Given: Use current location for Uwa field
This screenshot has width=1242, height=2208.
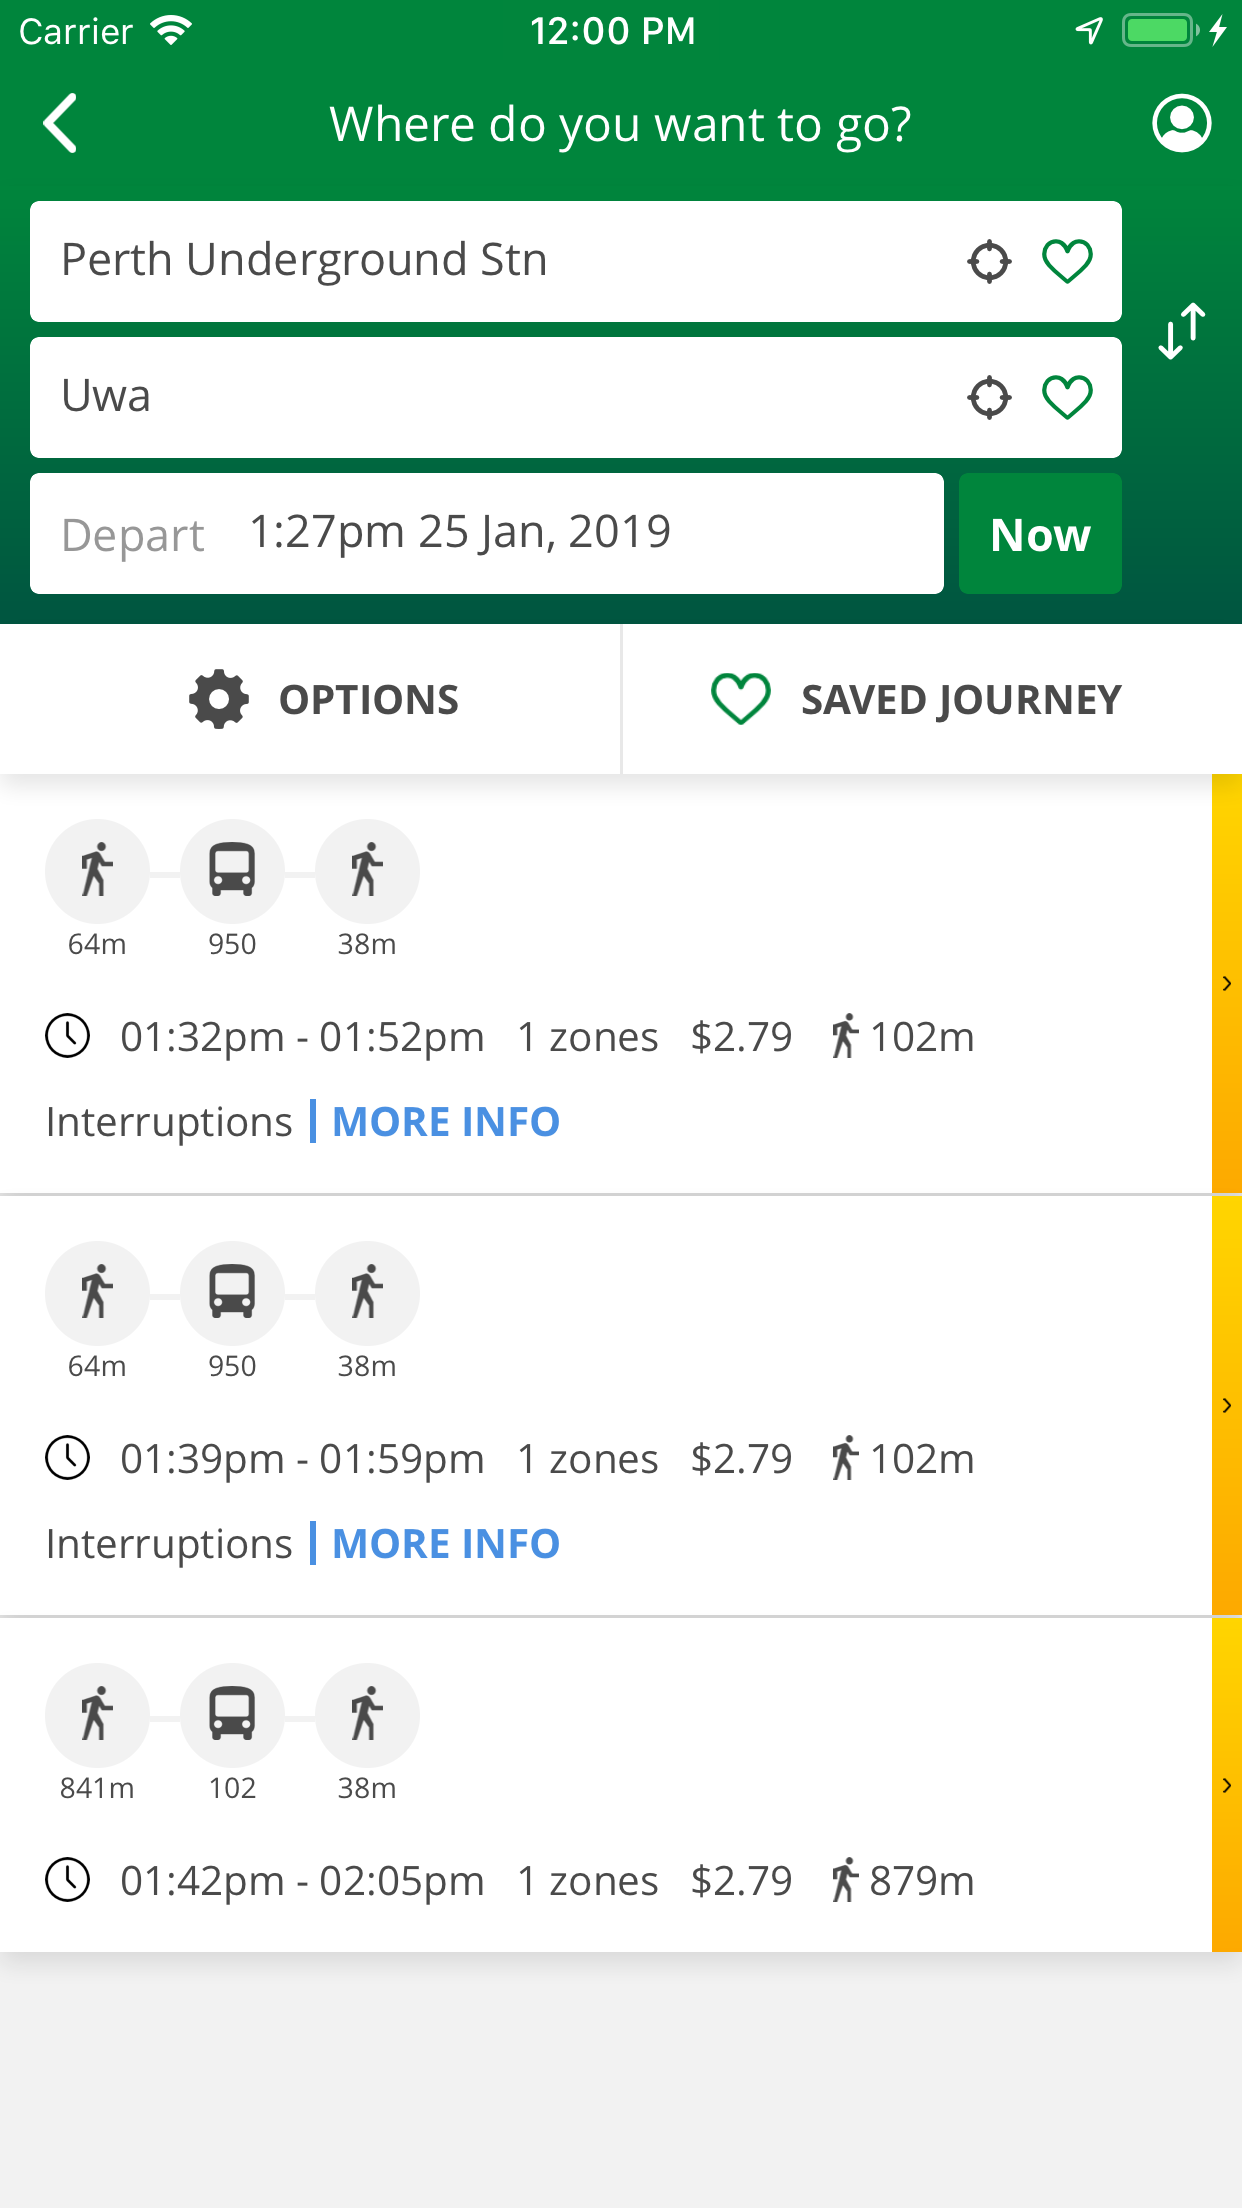Looking at the screenshot, I should (989, 398).
